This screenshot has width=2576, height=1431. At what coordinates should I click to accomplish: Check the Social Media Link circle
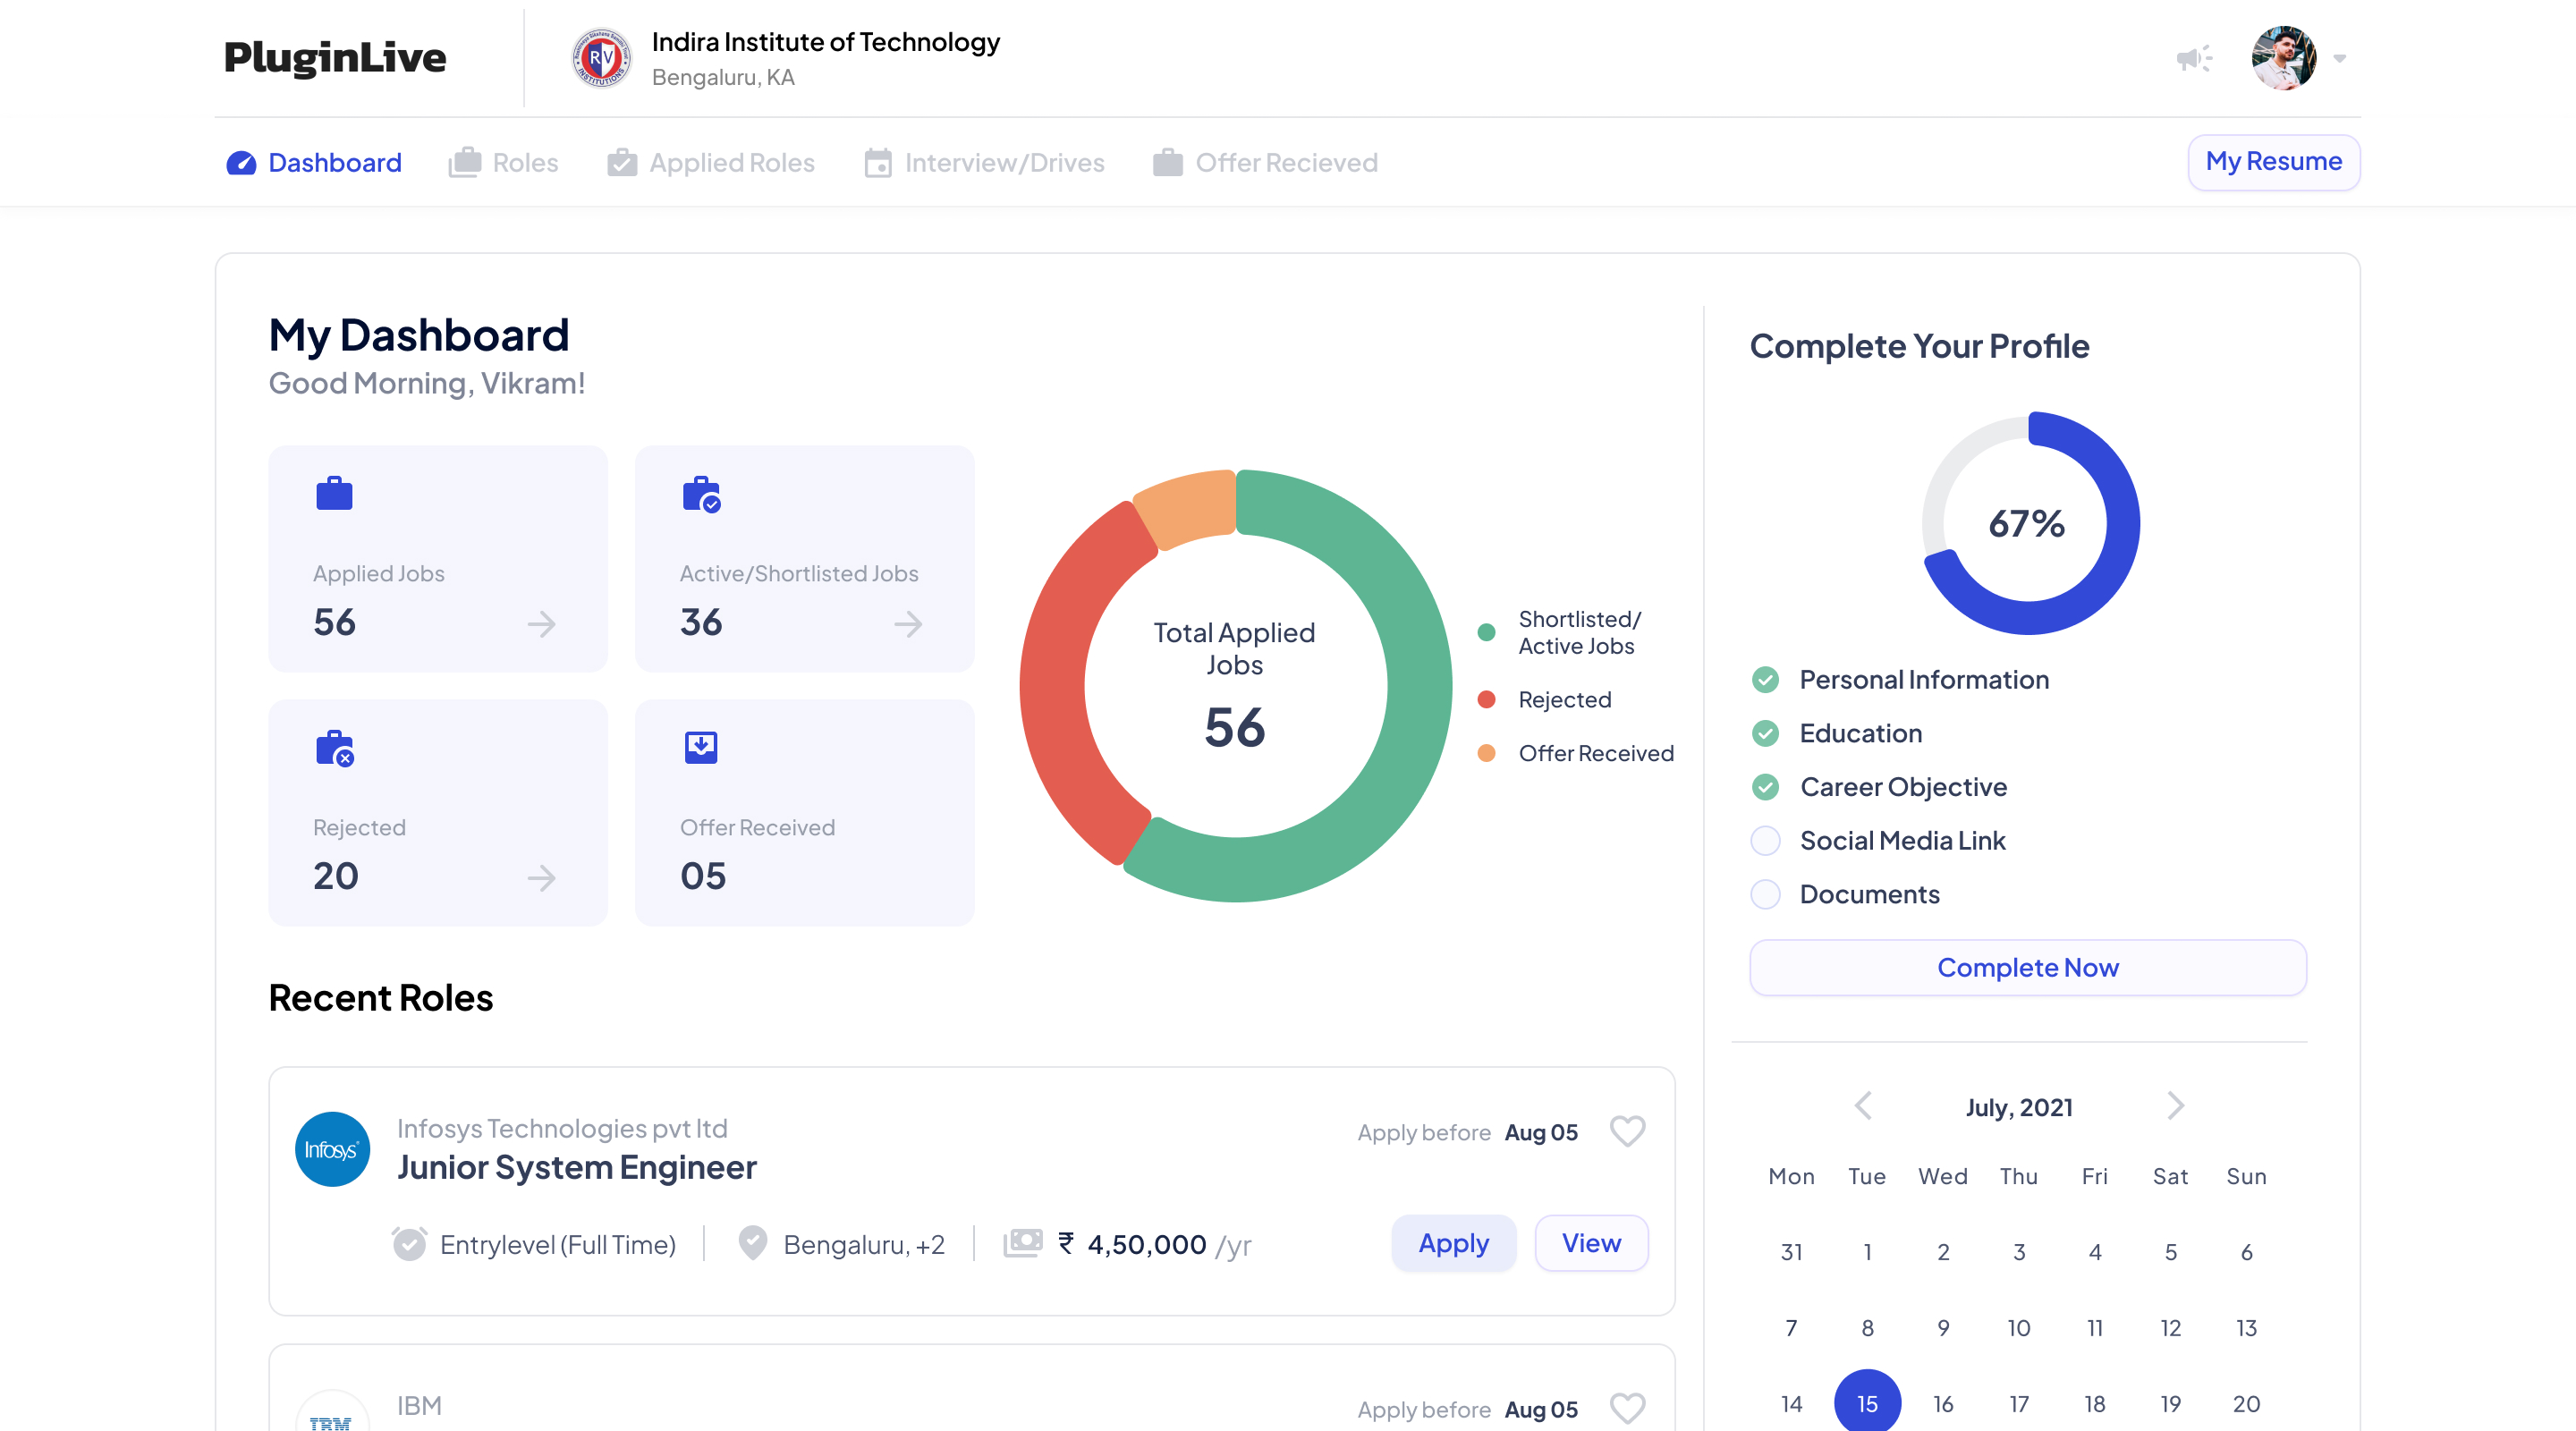pos(1765,841)
